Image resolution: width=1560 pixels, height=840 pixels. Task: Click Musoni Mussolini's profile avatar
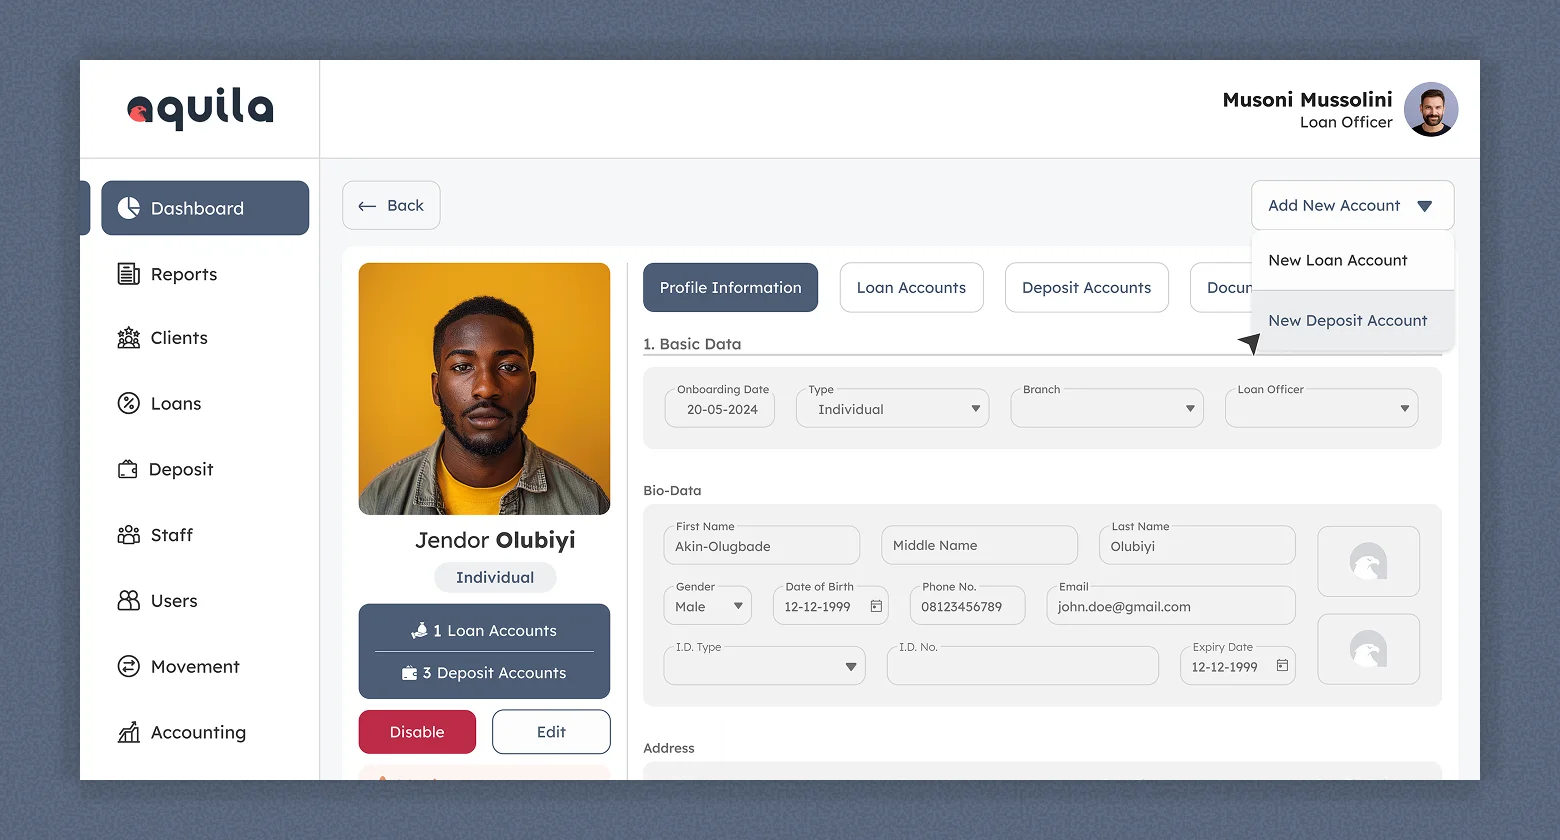click(x=1430, y=110)
